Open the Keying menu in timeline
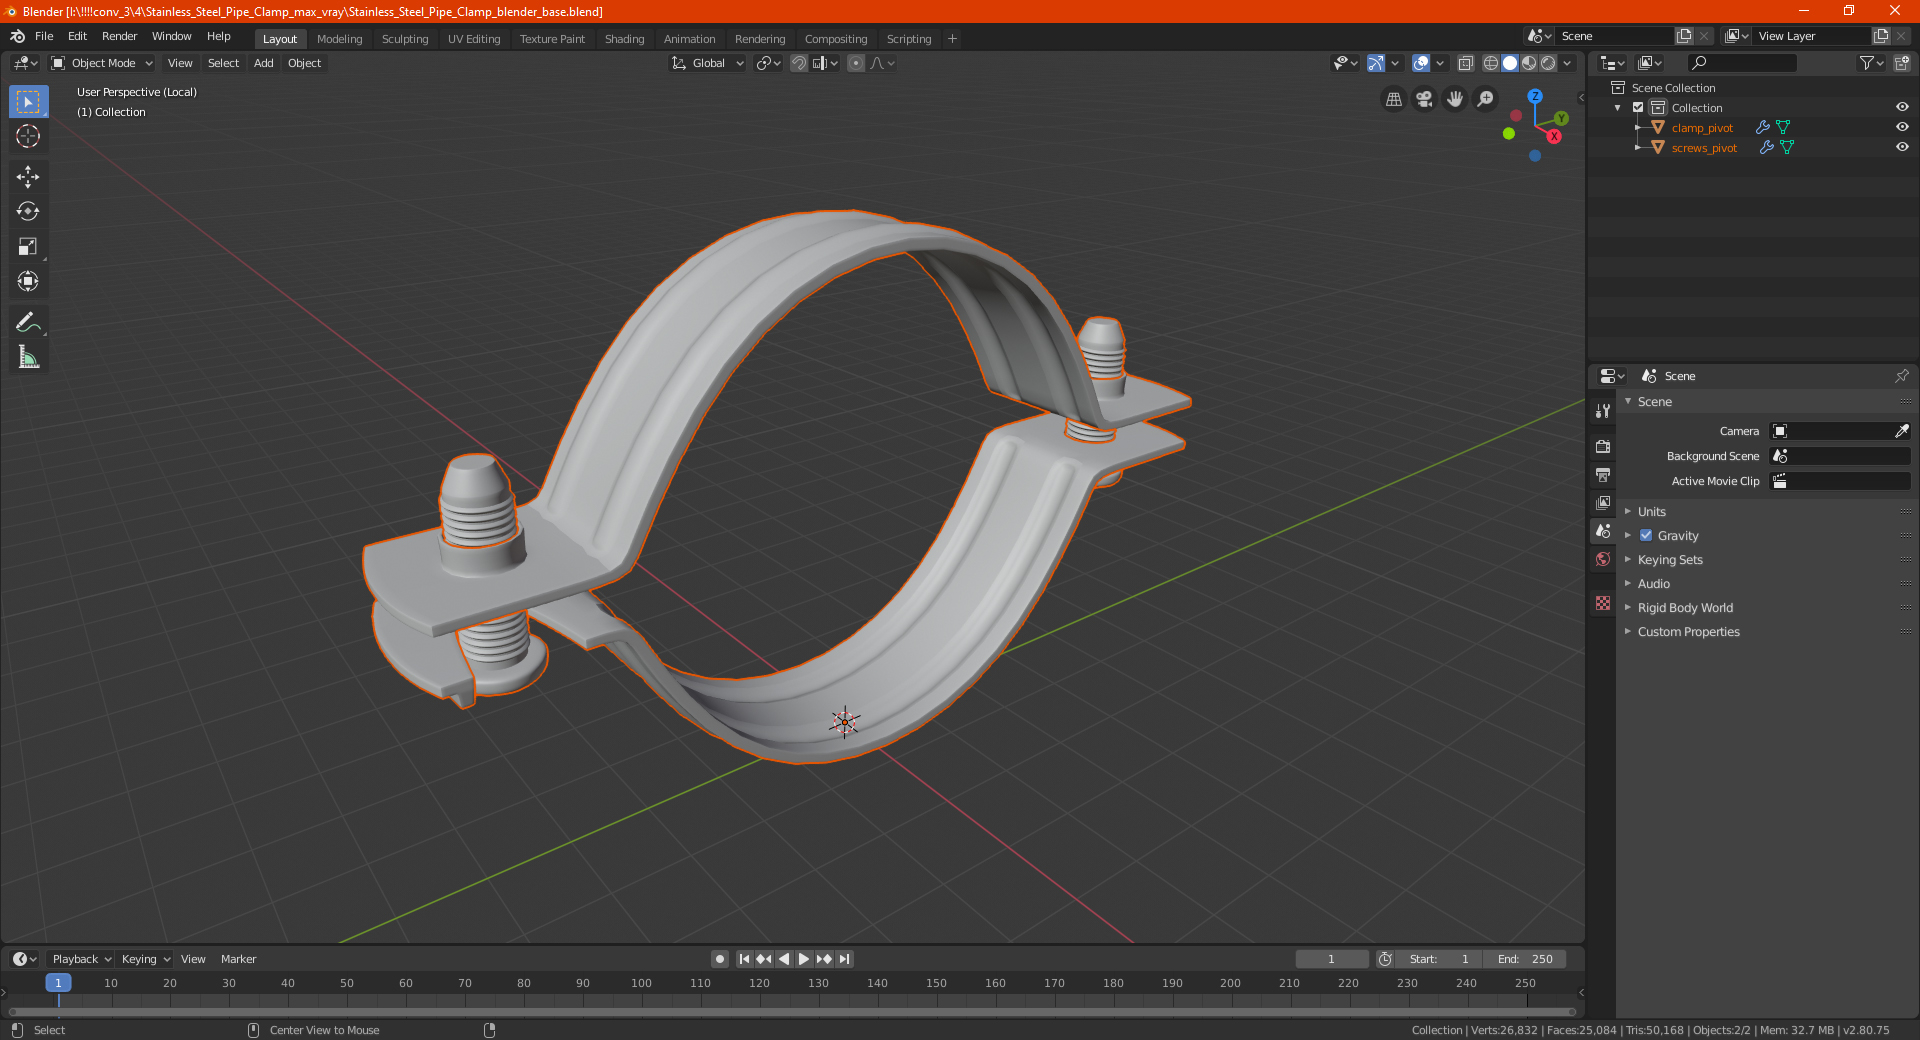The height and width of the screenshot is (1040, 1920). click(x=145, y=959)
